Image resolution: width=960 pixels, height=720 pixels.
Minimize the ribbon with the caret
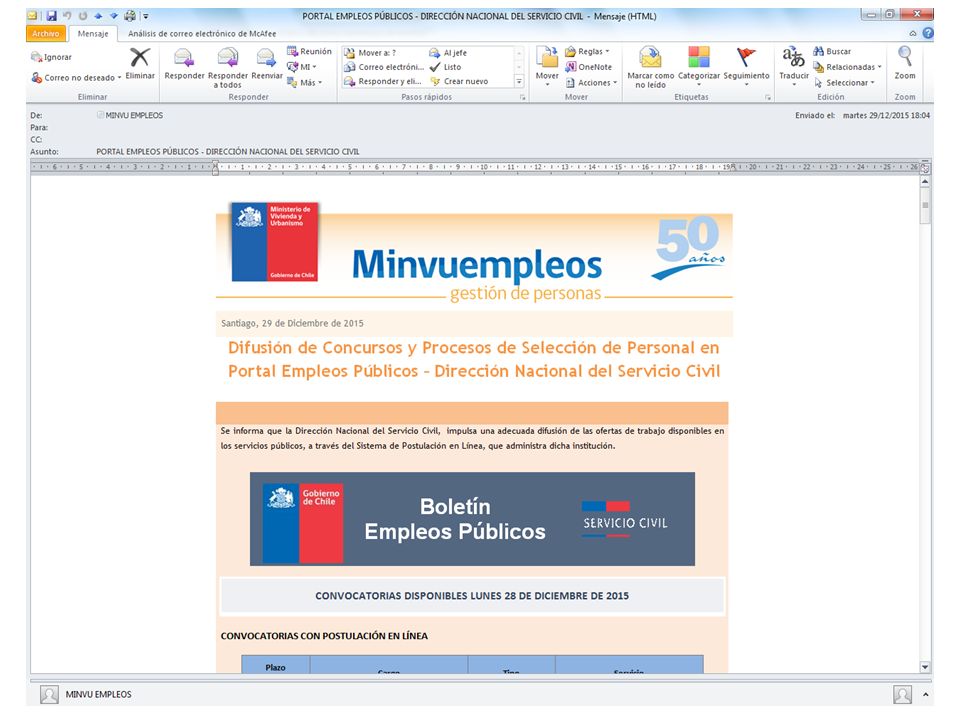coord(913,33)
